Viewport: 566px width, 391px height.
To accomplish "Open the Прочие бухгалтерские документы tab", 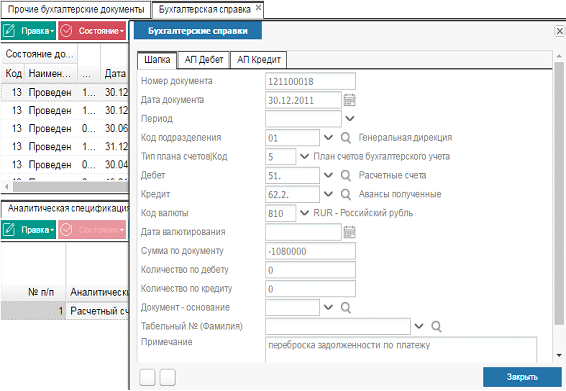I will click(76, 10).
